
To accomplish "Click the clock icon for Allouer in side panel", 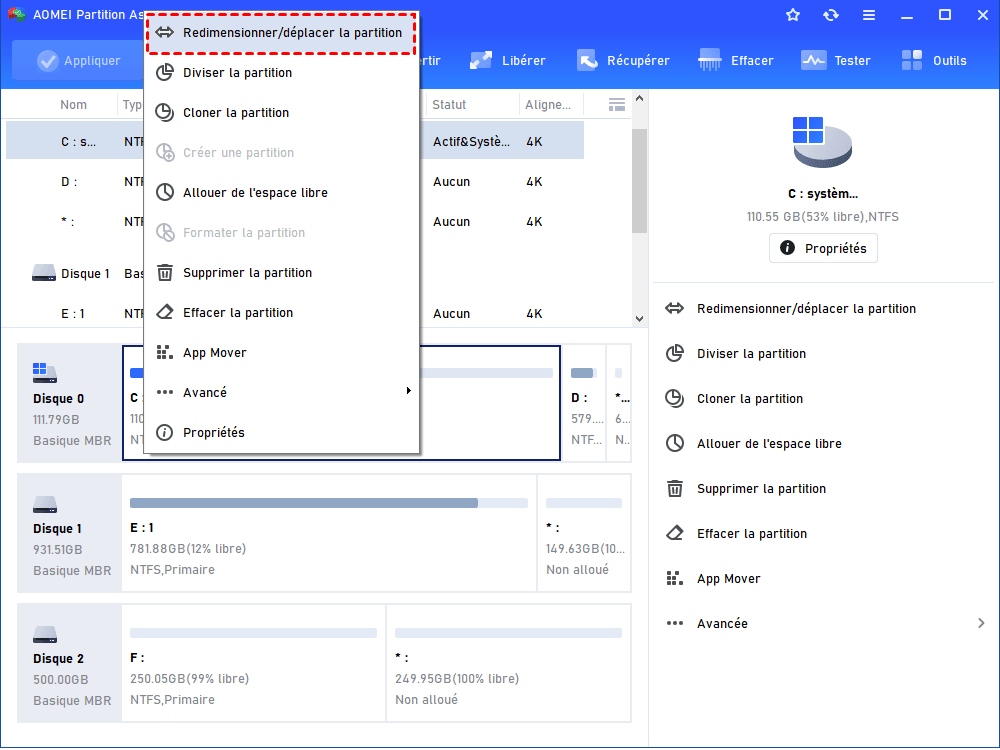I will coord(675,443).
